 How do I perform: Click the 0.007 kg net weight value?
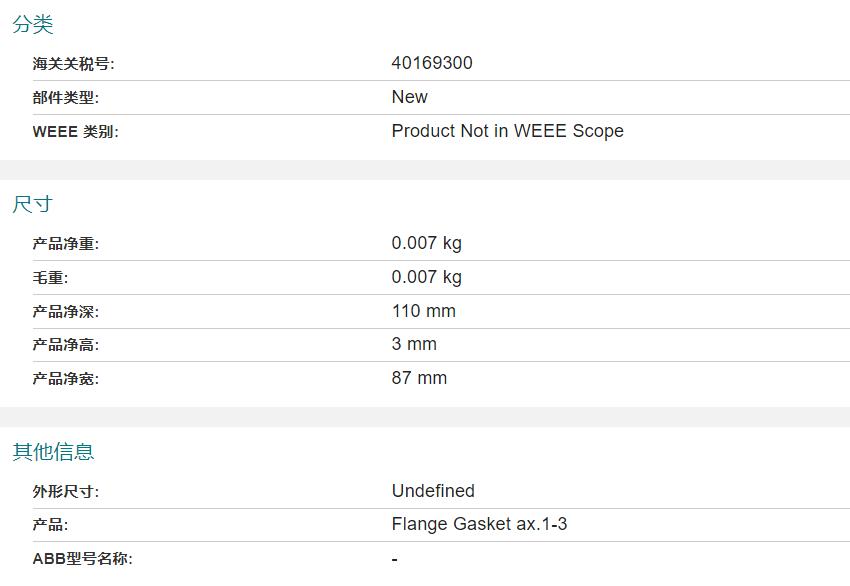point(427,243)
